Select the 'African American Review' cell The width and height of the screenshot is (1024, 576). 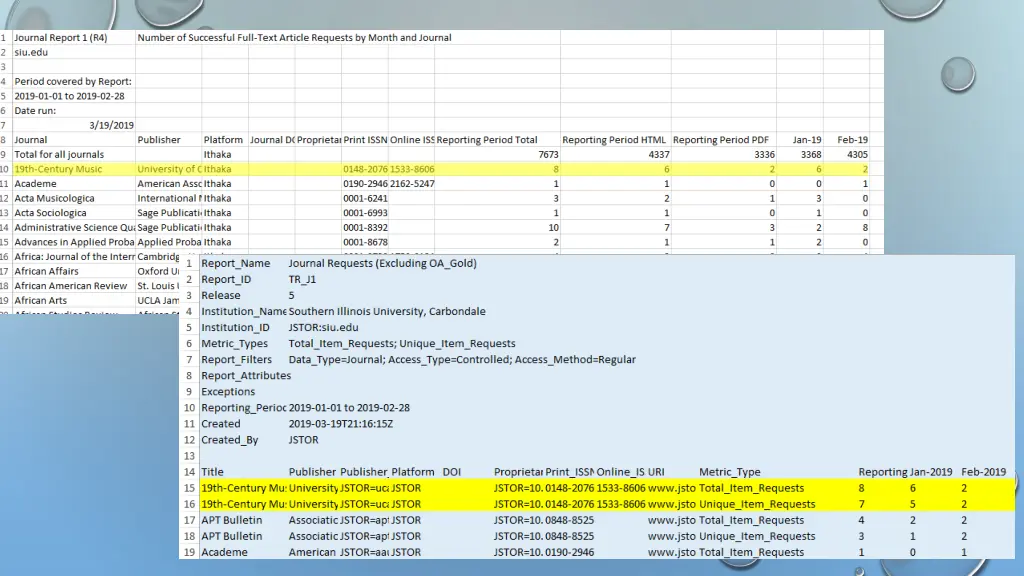71,286
